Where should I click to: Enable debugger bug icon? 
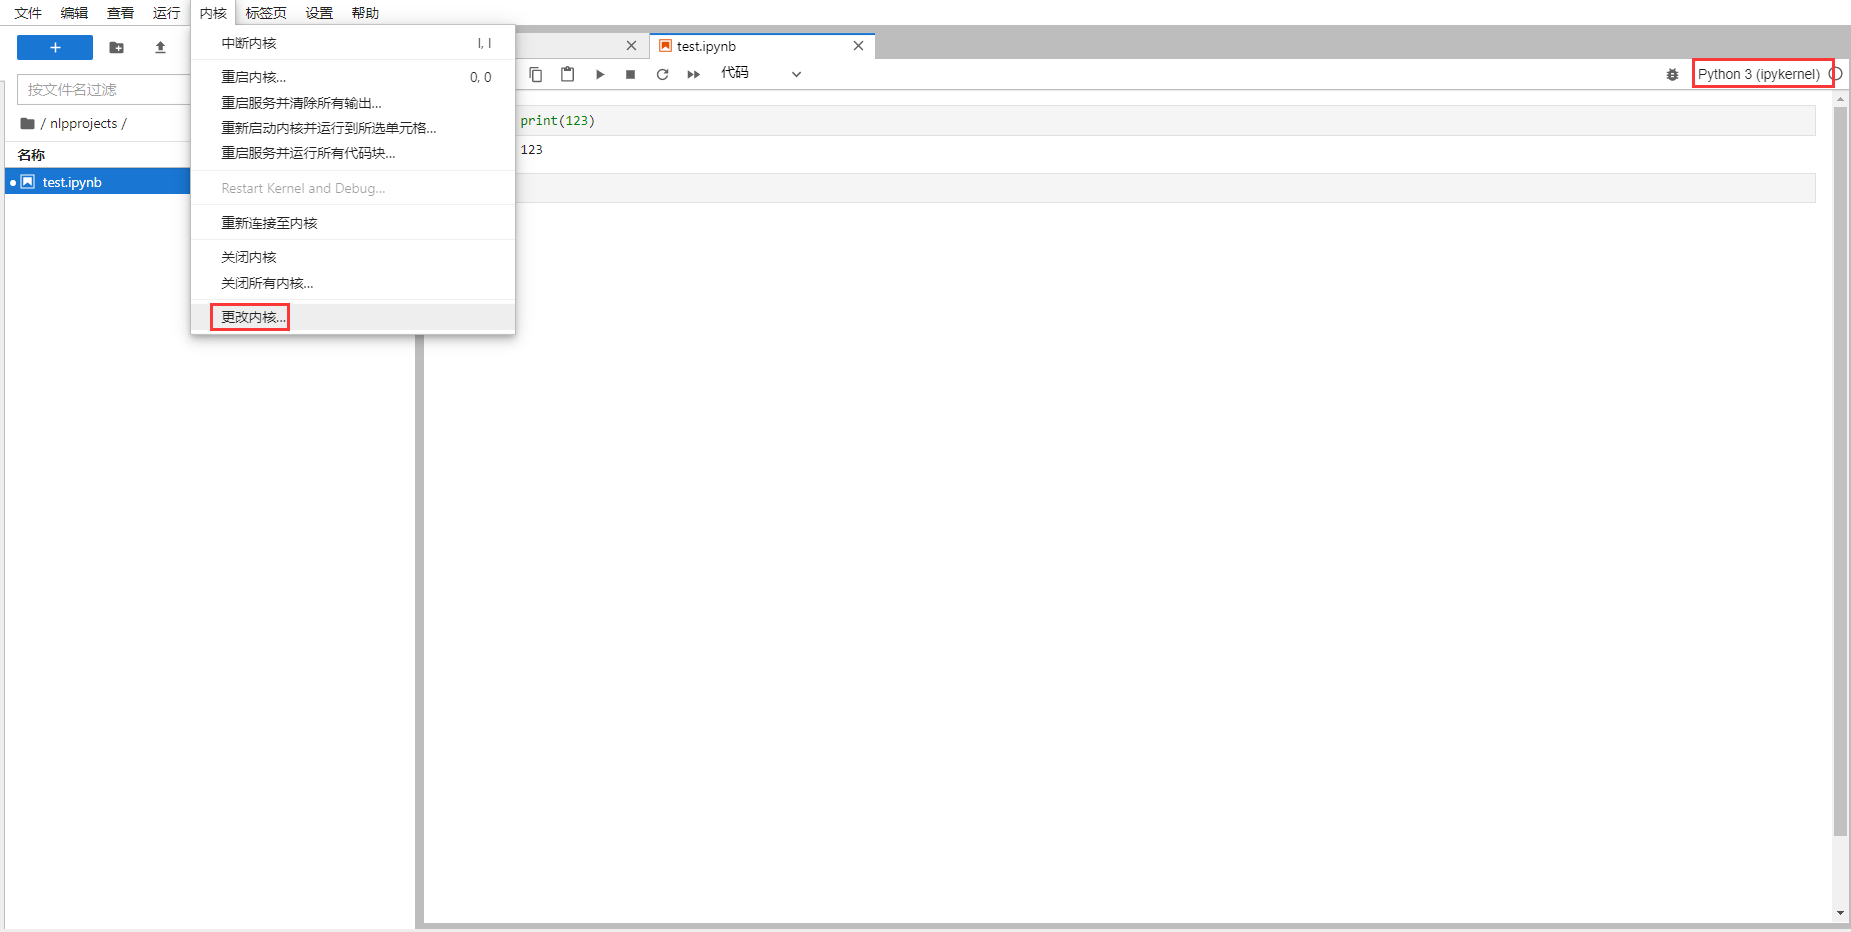click(1672, 74)
